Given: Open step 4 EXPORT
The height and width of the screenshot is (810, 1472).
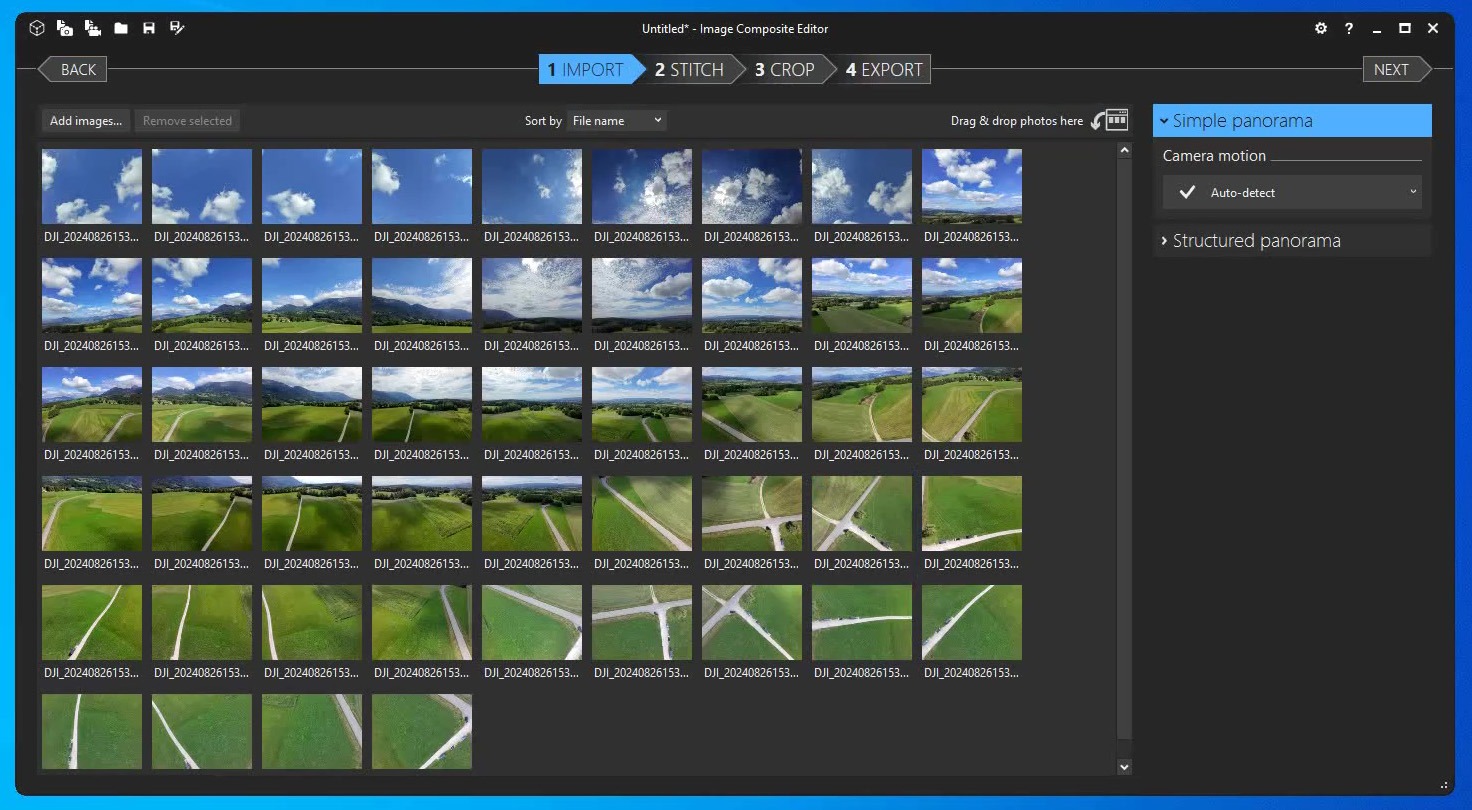Looking at the screenshot, I should [x=884, y=69].
